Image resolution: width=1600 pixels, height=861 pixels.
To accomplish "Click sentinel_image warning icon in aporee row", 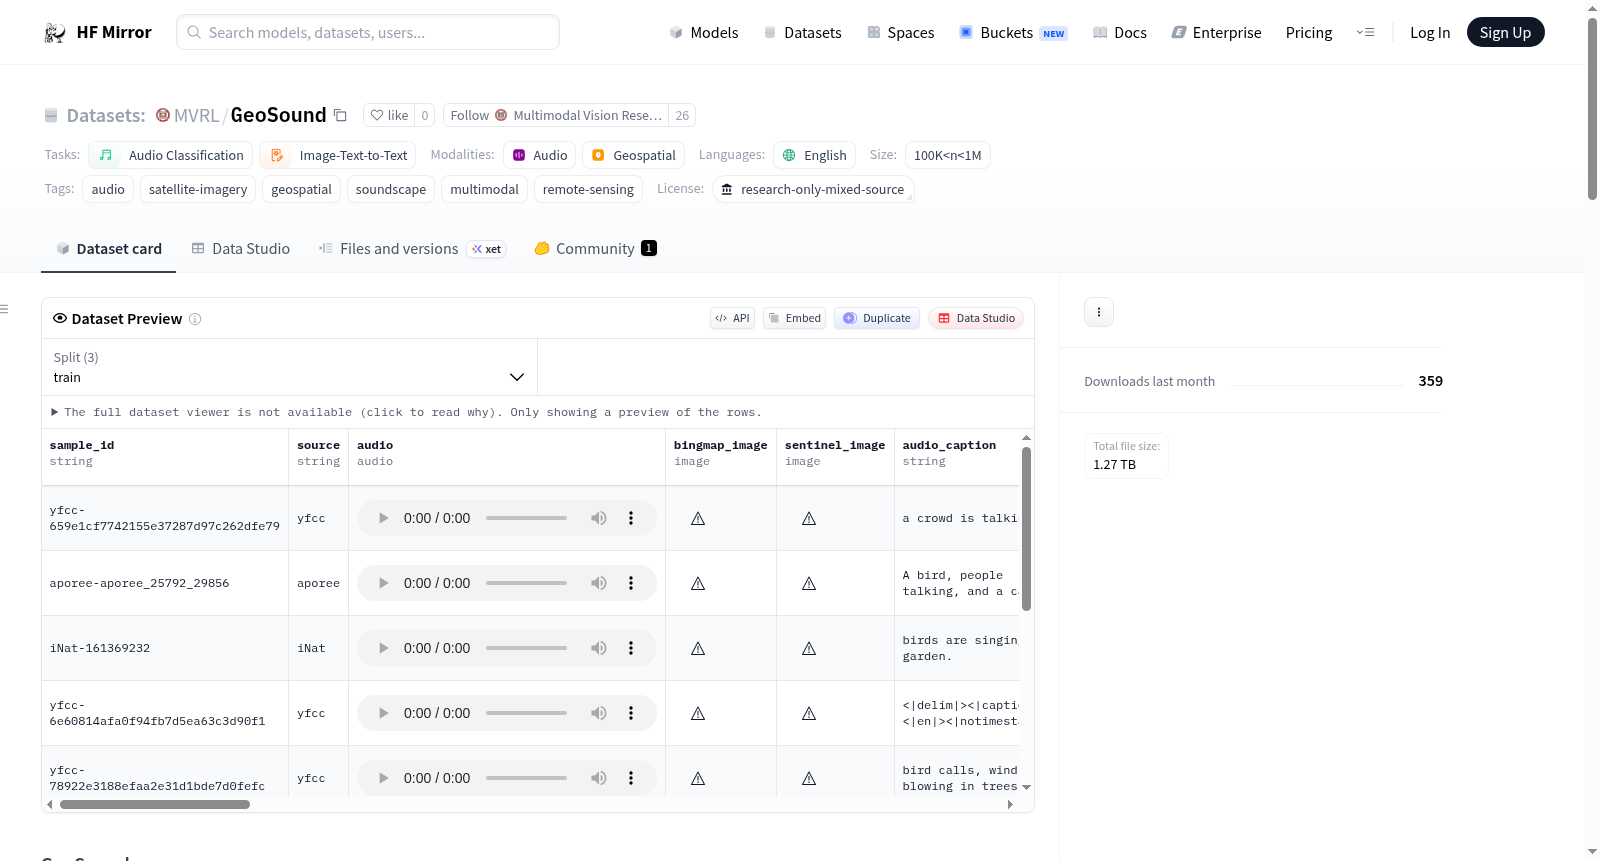I will [809, 584].
